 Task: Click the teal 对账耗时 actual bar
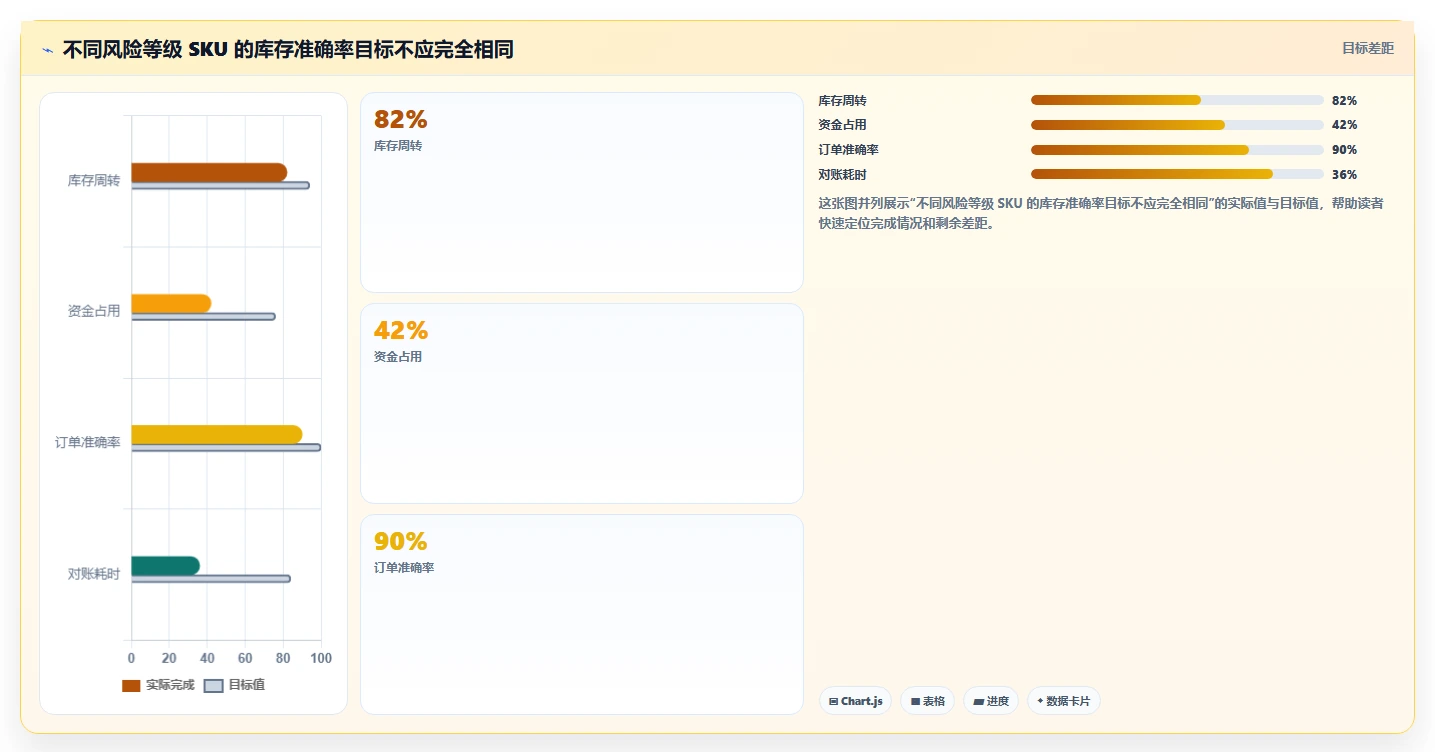(x=165, y=565)
